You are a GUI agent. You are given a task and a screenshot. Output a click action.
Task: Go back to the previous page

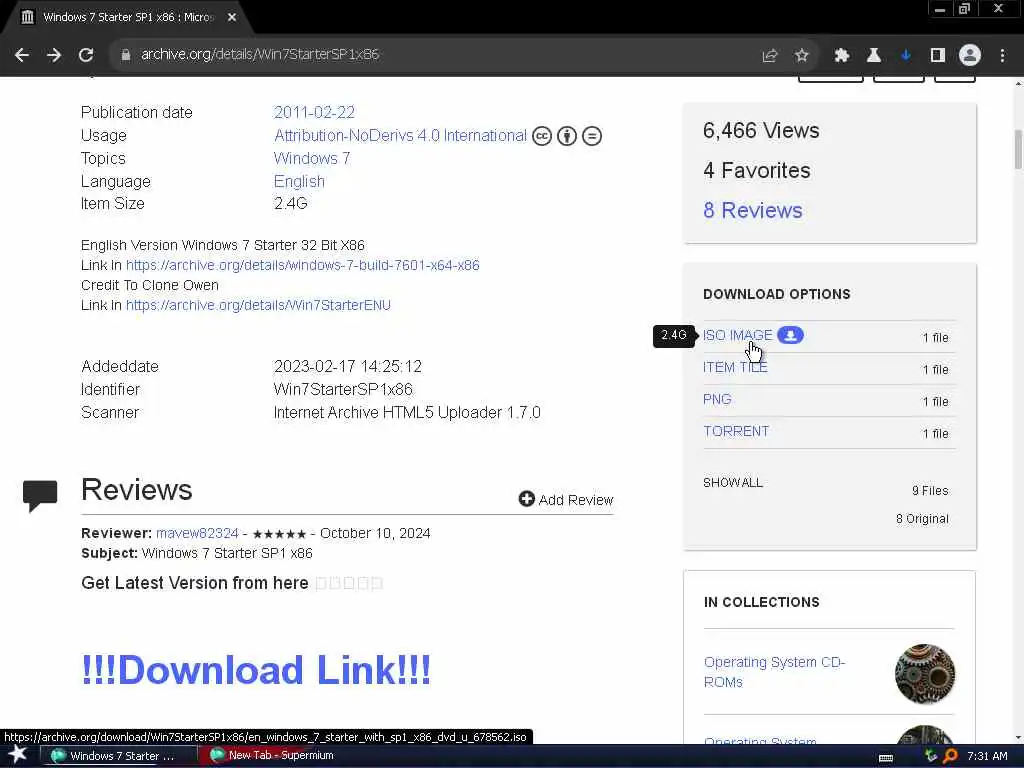point(22,55)
